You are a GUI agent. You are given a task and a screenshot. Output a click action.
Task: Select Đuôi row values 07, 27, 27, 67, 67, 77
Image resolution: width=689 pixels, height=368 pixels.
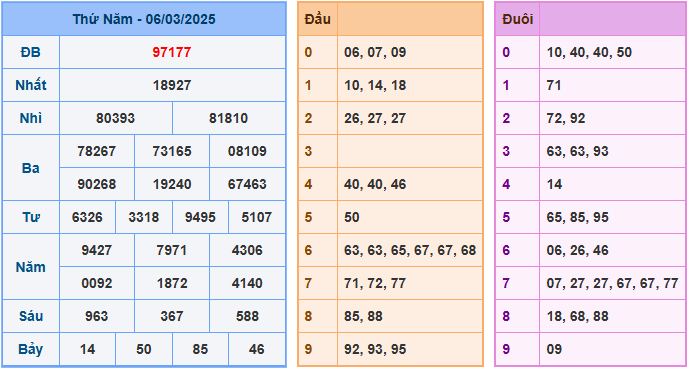click(x=613, y=283)
